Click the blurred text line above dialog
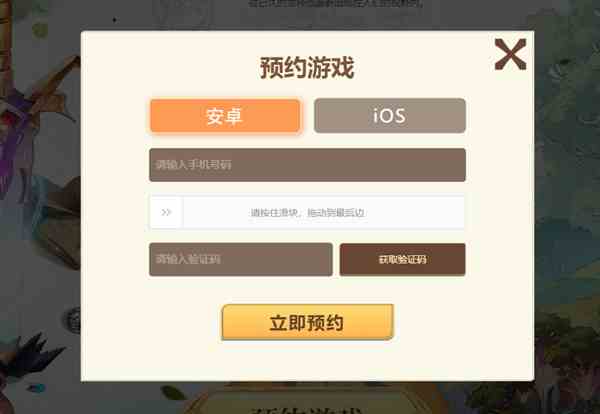The width and height of the screenshot is (600, 414). point(336,4)
